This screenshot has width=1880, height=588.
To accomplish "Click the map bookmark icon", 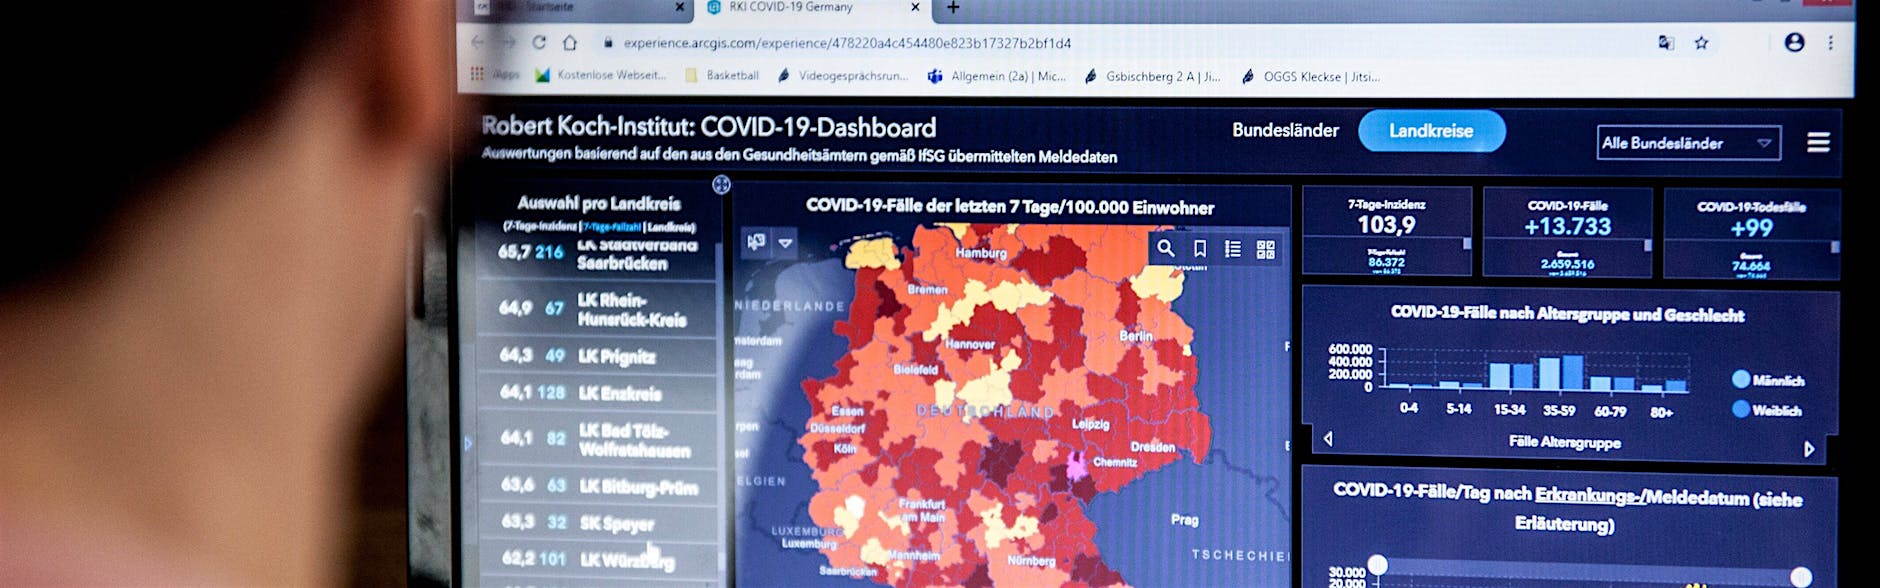I will (x=1199, y=249).
